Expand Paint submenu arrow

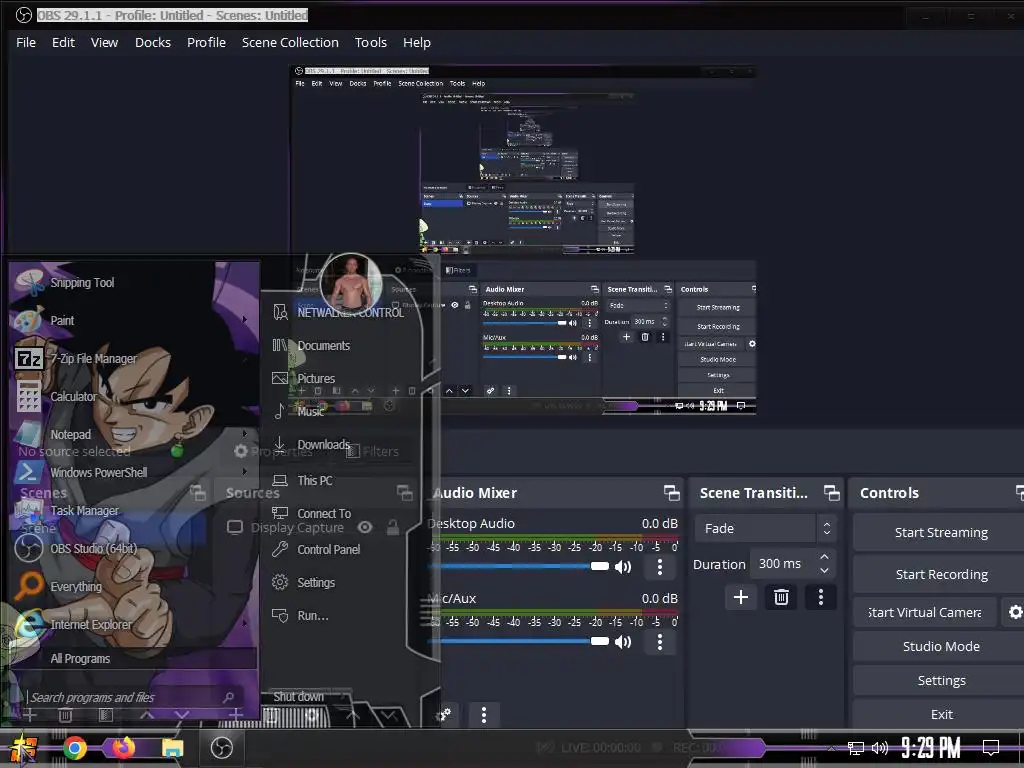pos(245,320)
